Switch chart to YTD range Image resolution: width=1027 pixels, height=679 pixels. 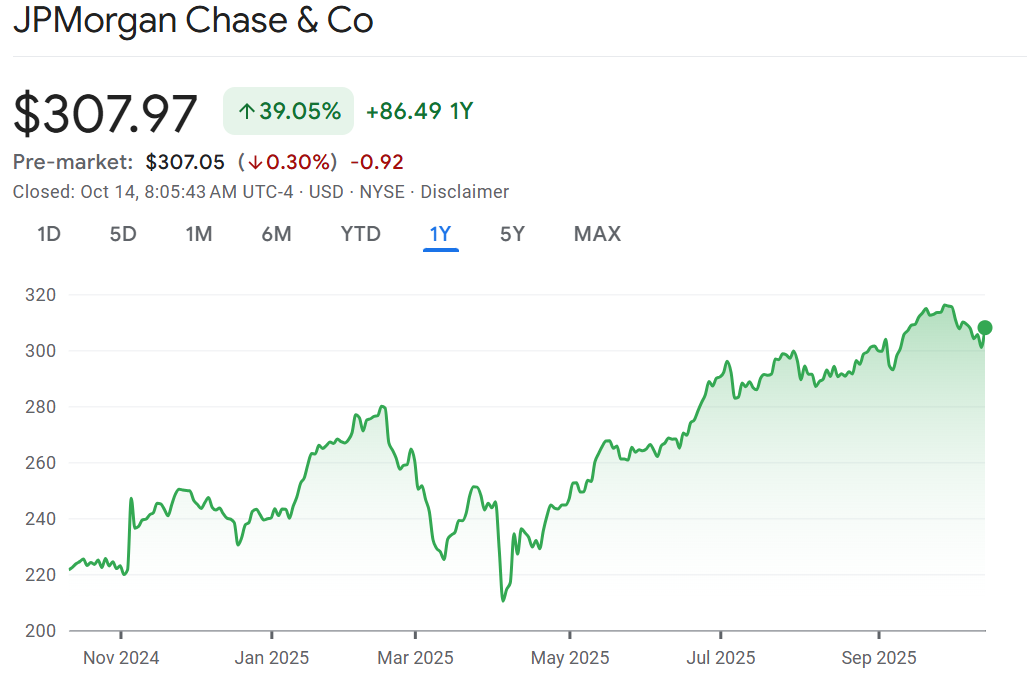click(x=360, y=234)
